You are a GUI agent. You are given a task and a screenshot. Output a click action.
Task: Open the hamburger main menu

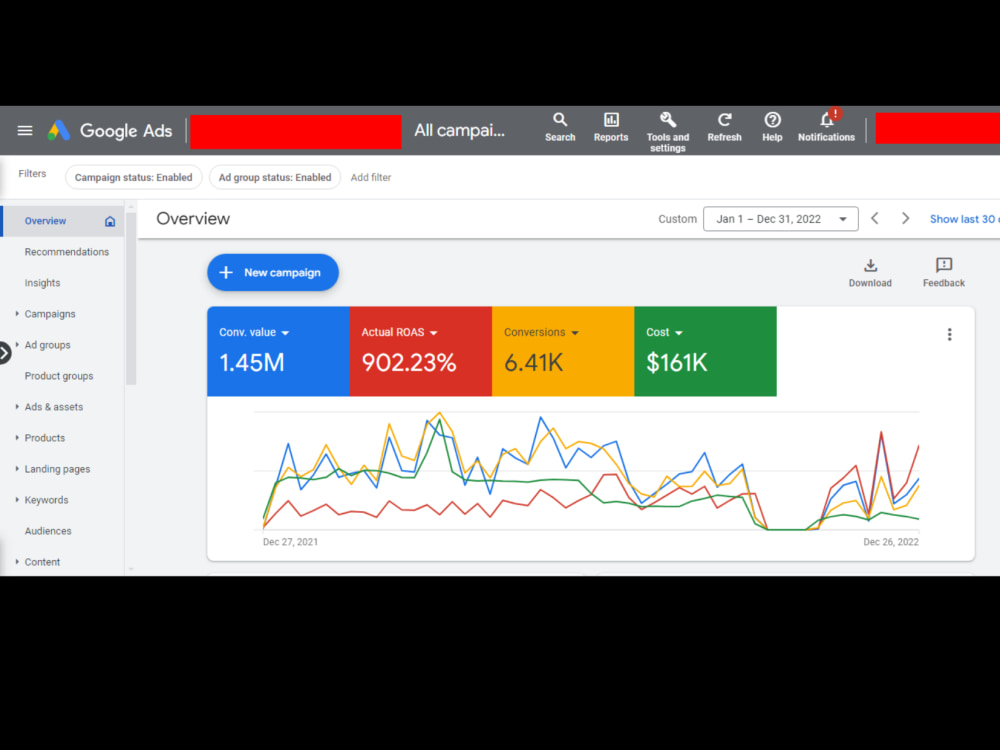pyautogui.click(x=25, y=131)
